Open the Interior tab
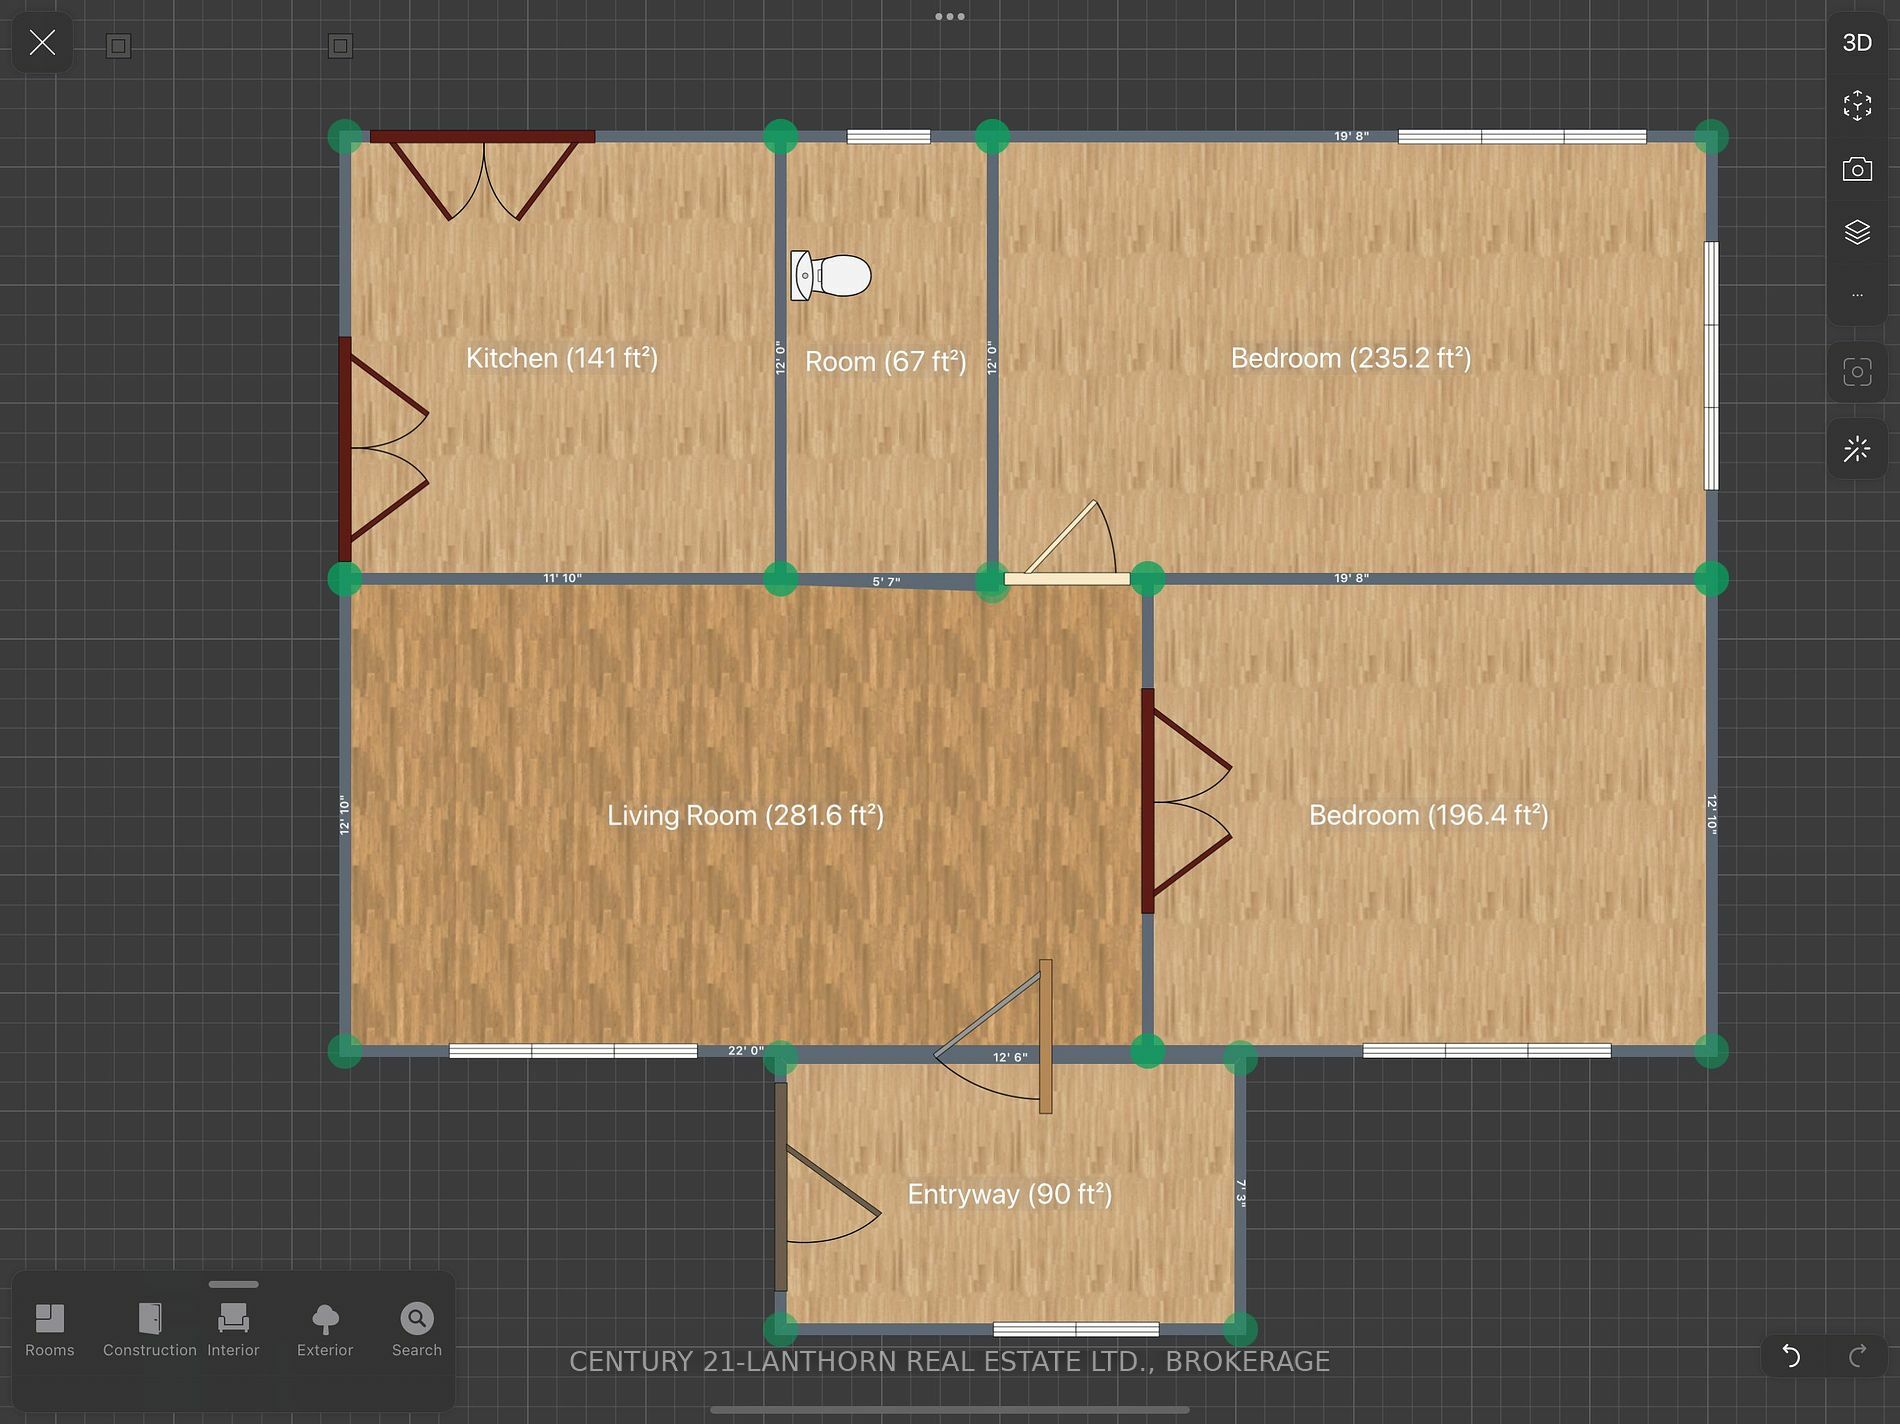Viewport: 1900px width, 1424px height. coord(233,1330)
